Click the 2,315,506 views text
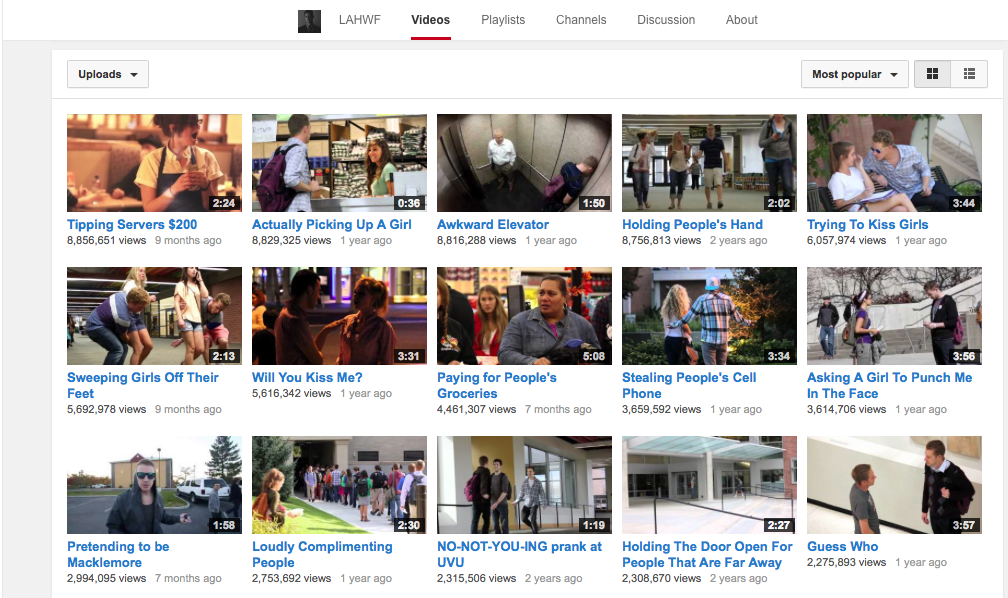The width and height of the screenshot is (1008, 598). point(477,579)
